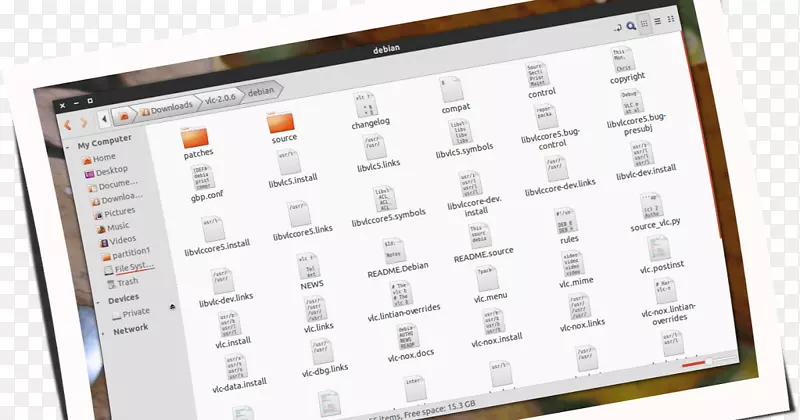Open Pictures in the sidebar
800x420 pixels.
tap(115, 213)
